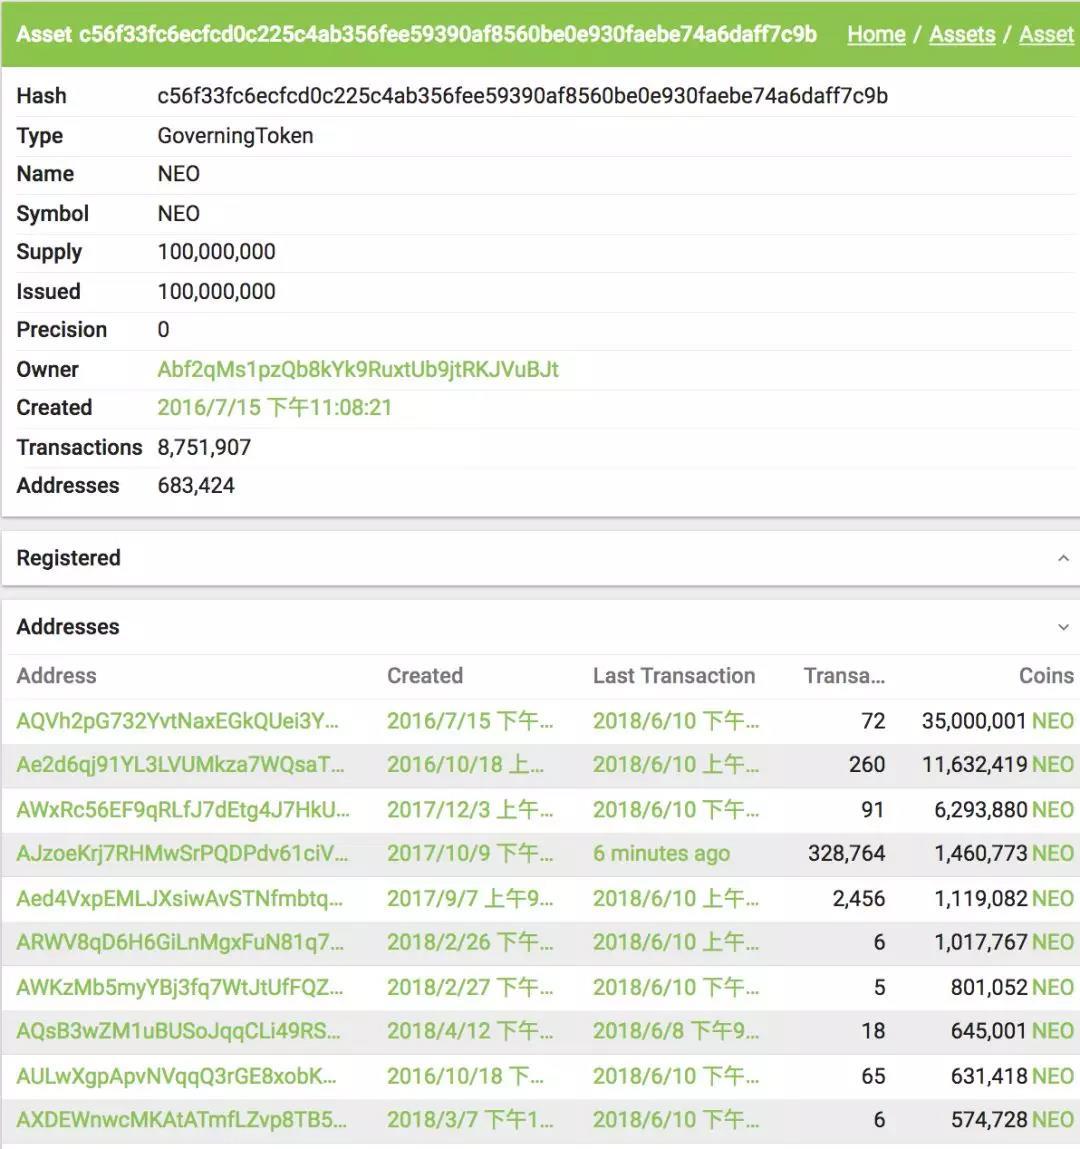Click created date 2017/9/7 in the table
1080x1149 pixels.
[x=470, y=898]
